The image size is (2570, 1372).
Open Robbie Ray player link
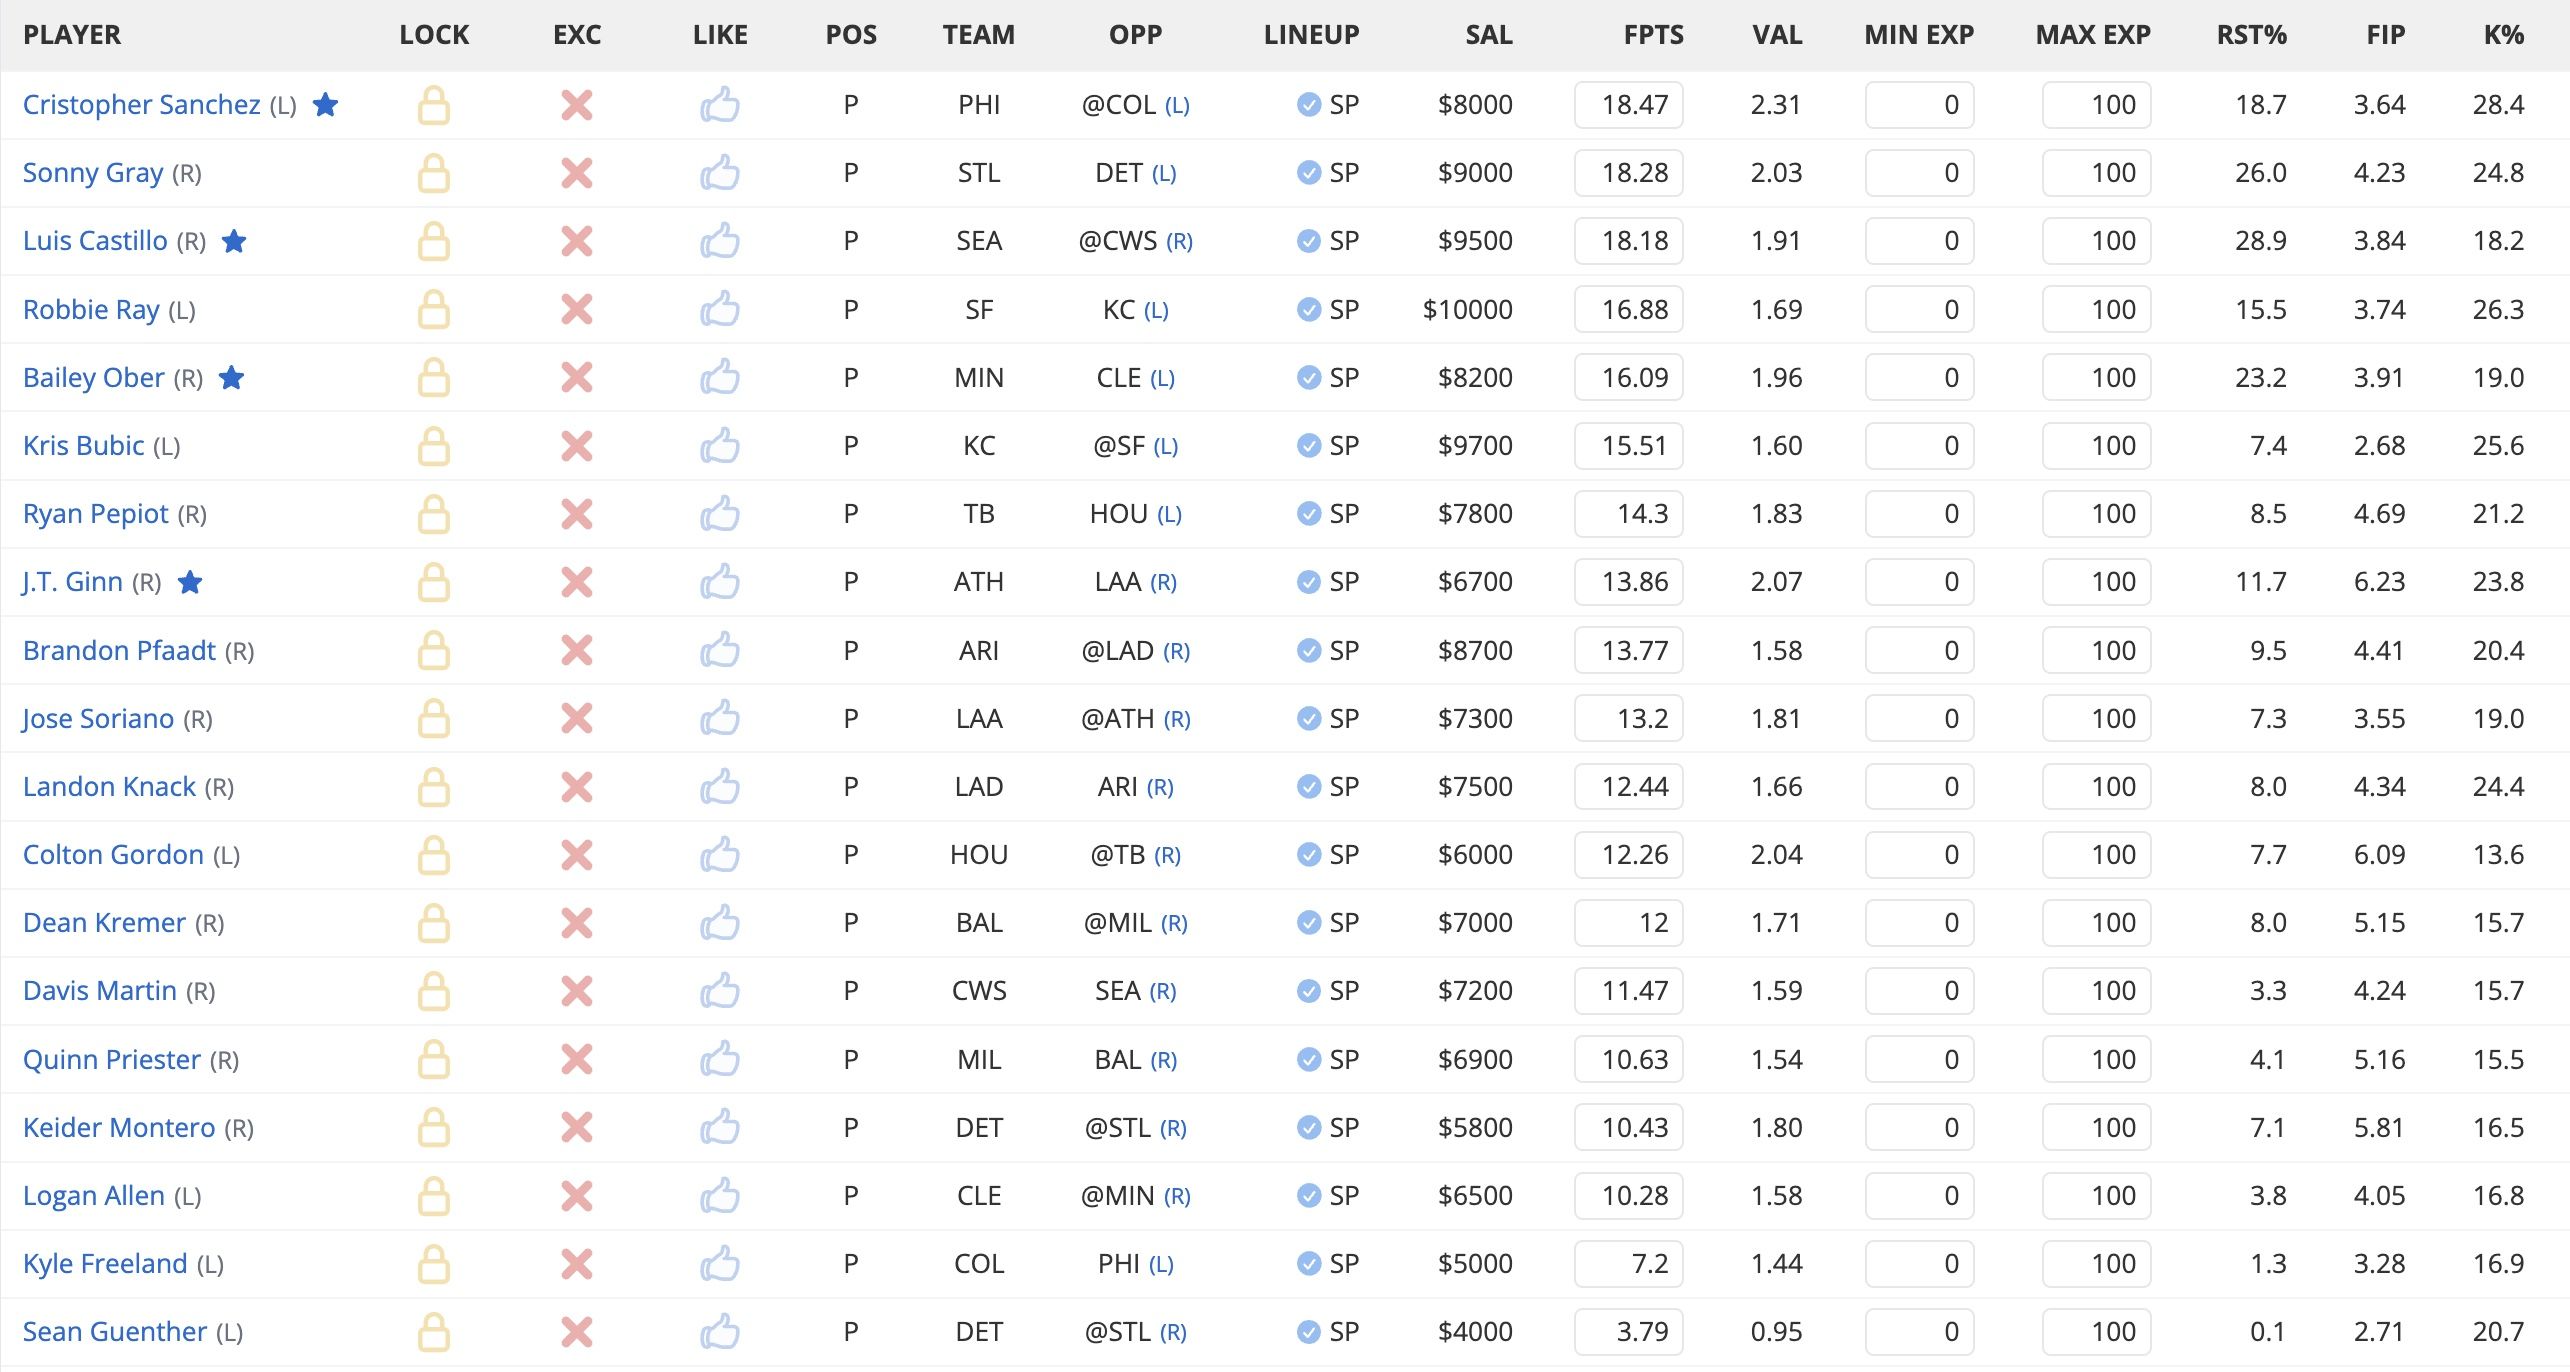click(x=91, y=310)
